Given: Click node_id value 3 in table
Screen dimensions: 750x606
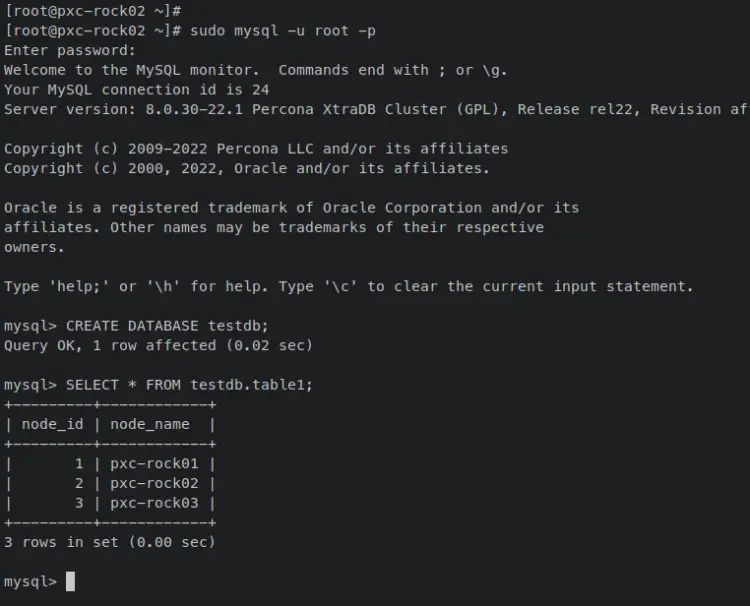Looking at the screenshot, I should pyautogui.click(x=79, y=503).
